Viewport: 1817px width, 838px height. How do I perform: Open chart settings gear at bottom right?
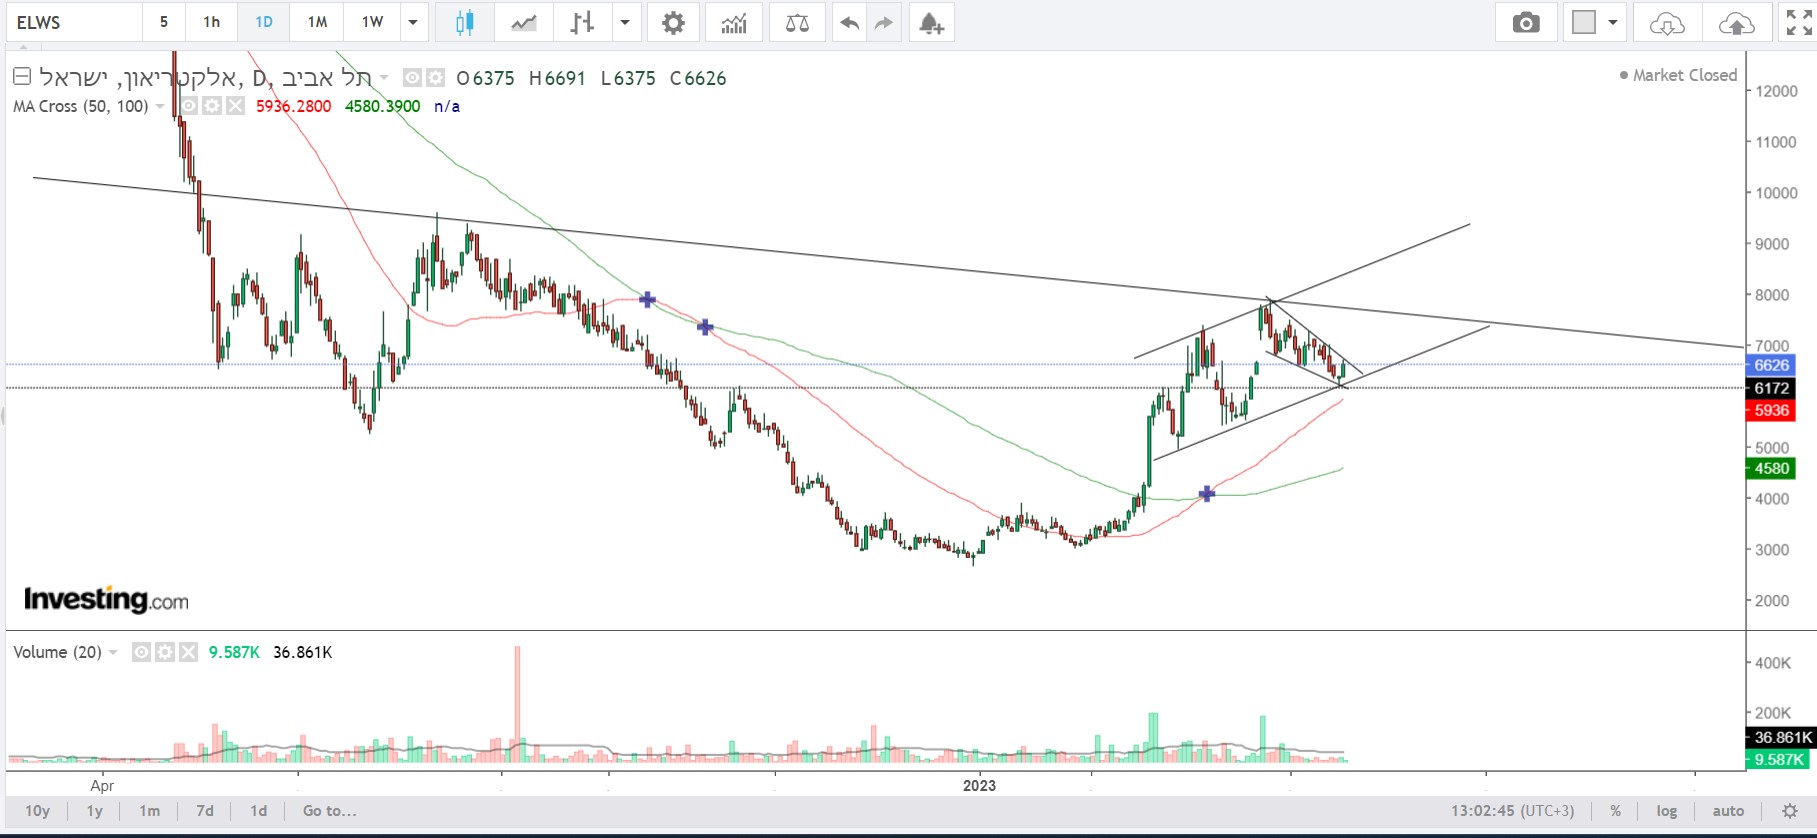tap(1790, 811)
